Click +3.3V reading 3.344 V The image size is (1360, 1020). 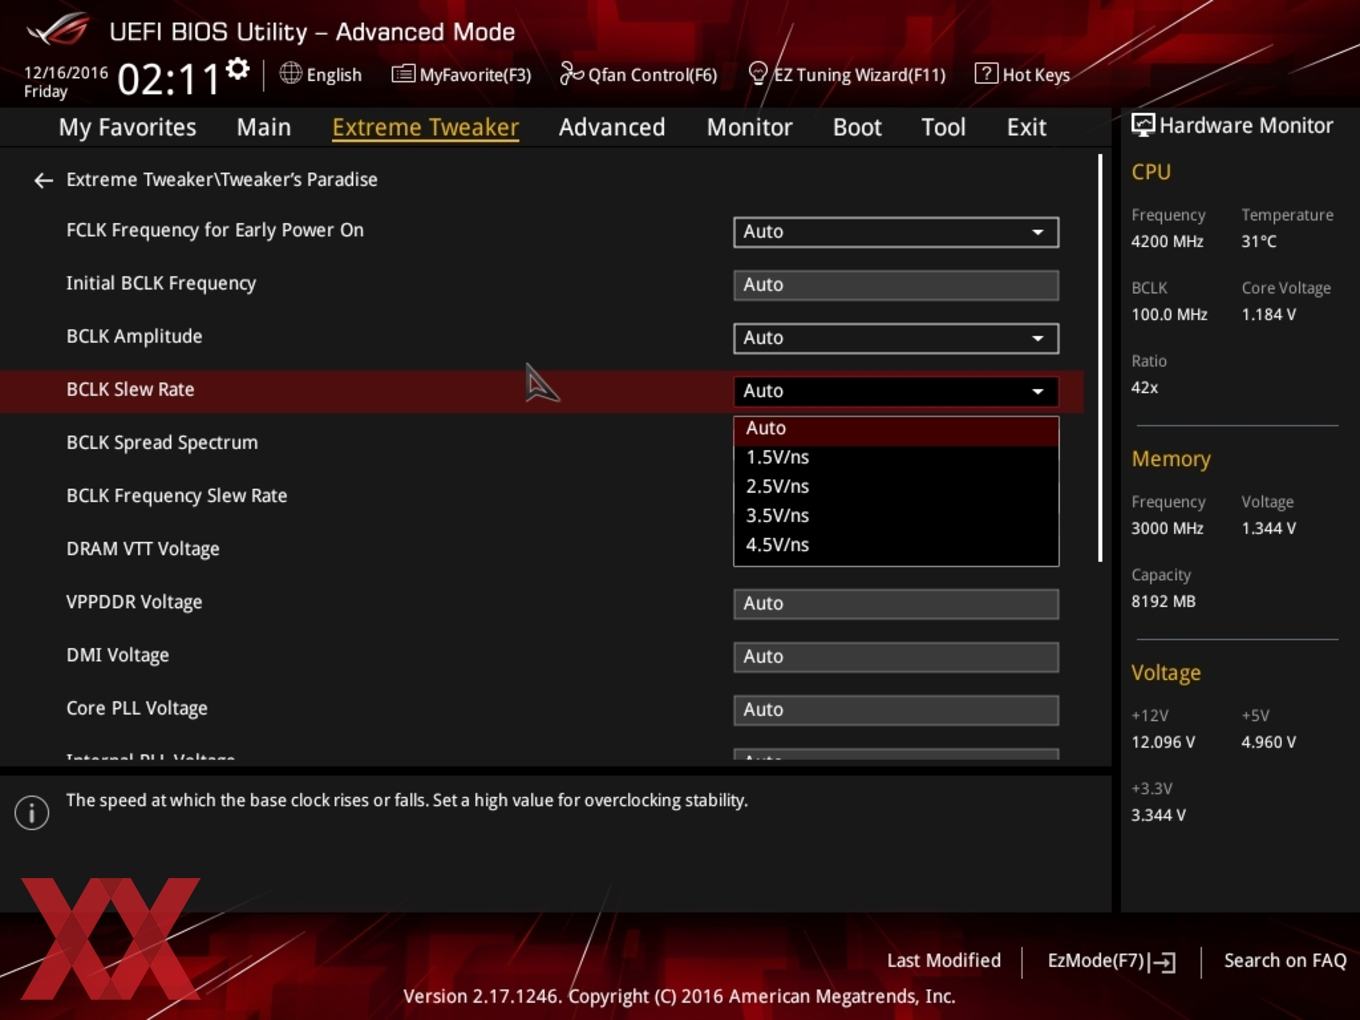(x=1158, y=816)
